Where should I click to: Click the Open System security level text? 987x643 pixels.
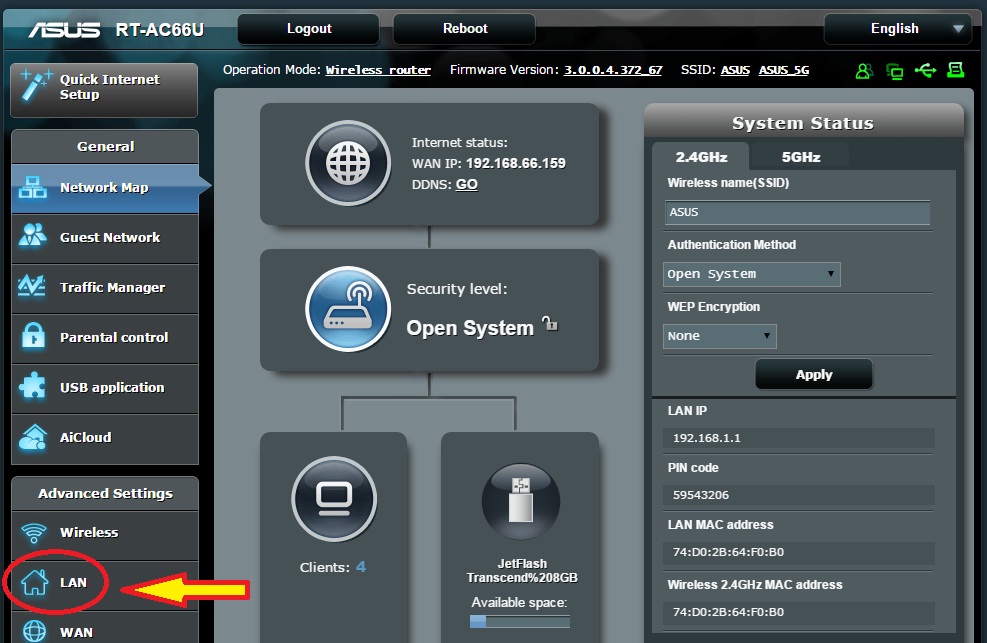pyautogui.click(x=470, y=328)
